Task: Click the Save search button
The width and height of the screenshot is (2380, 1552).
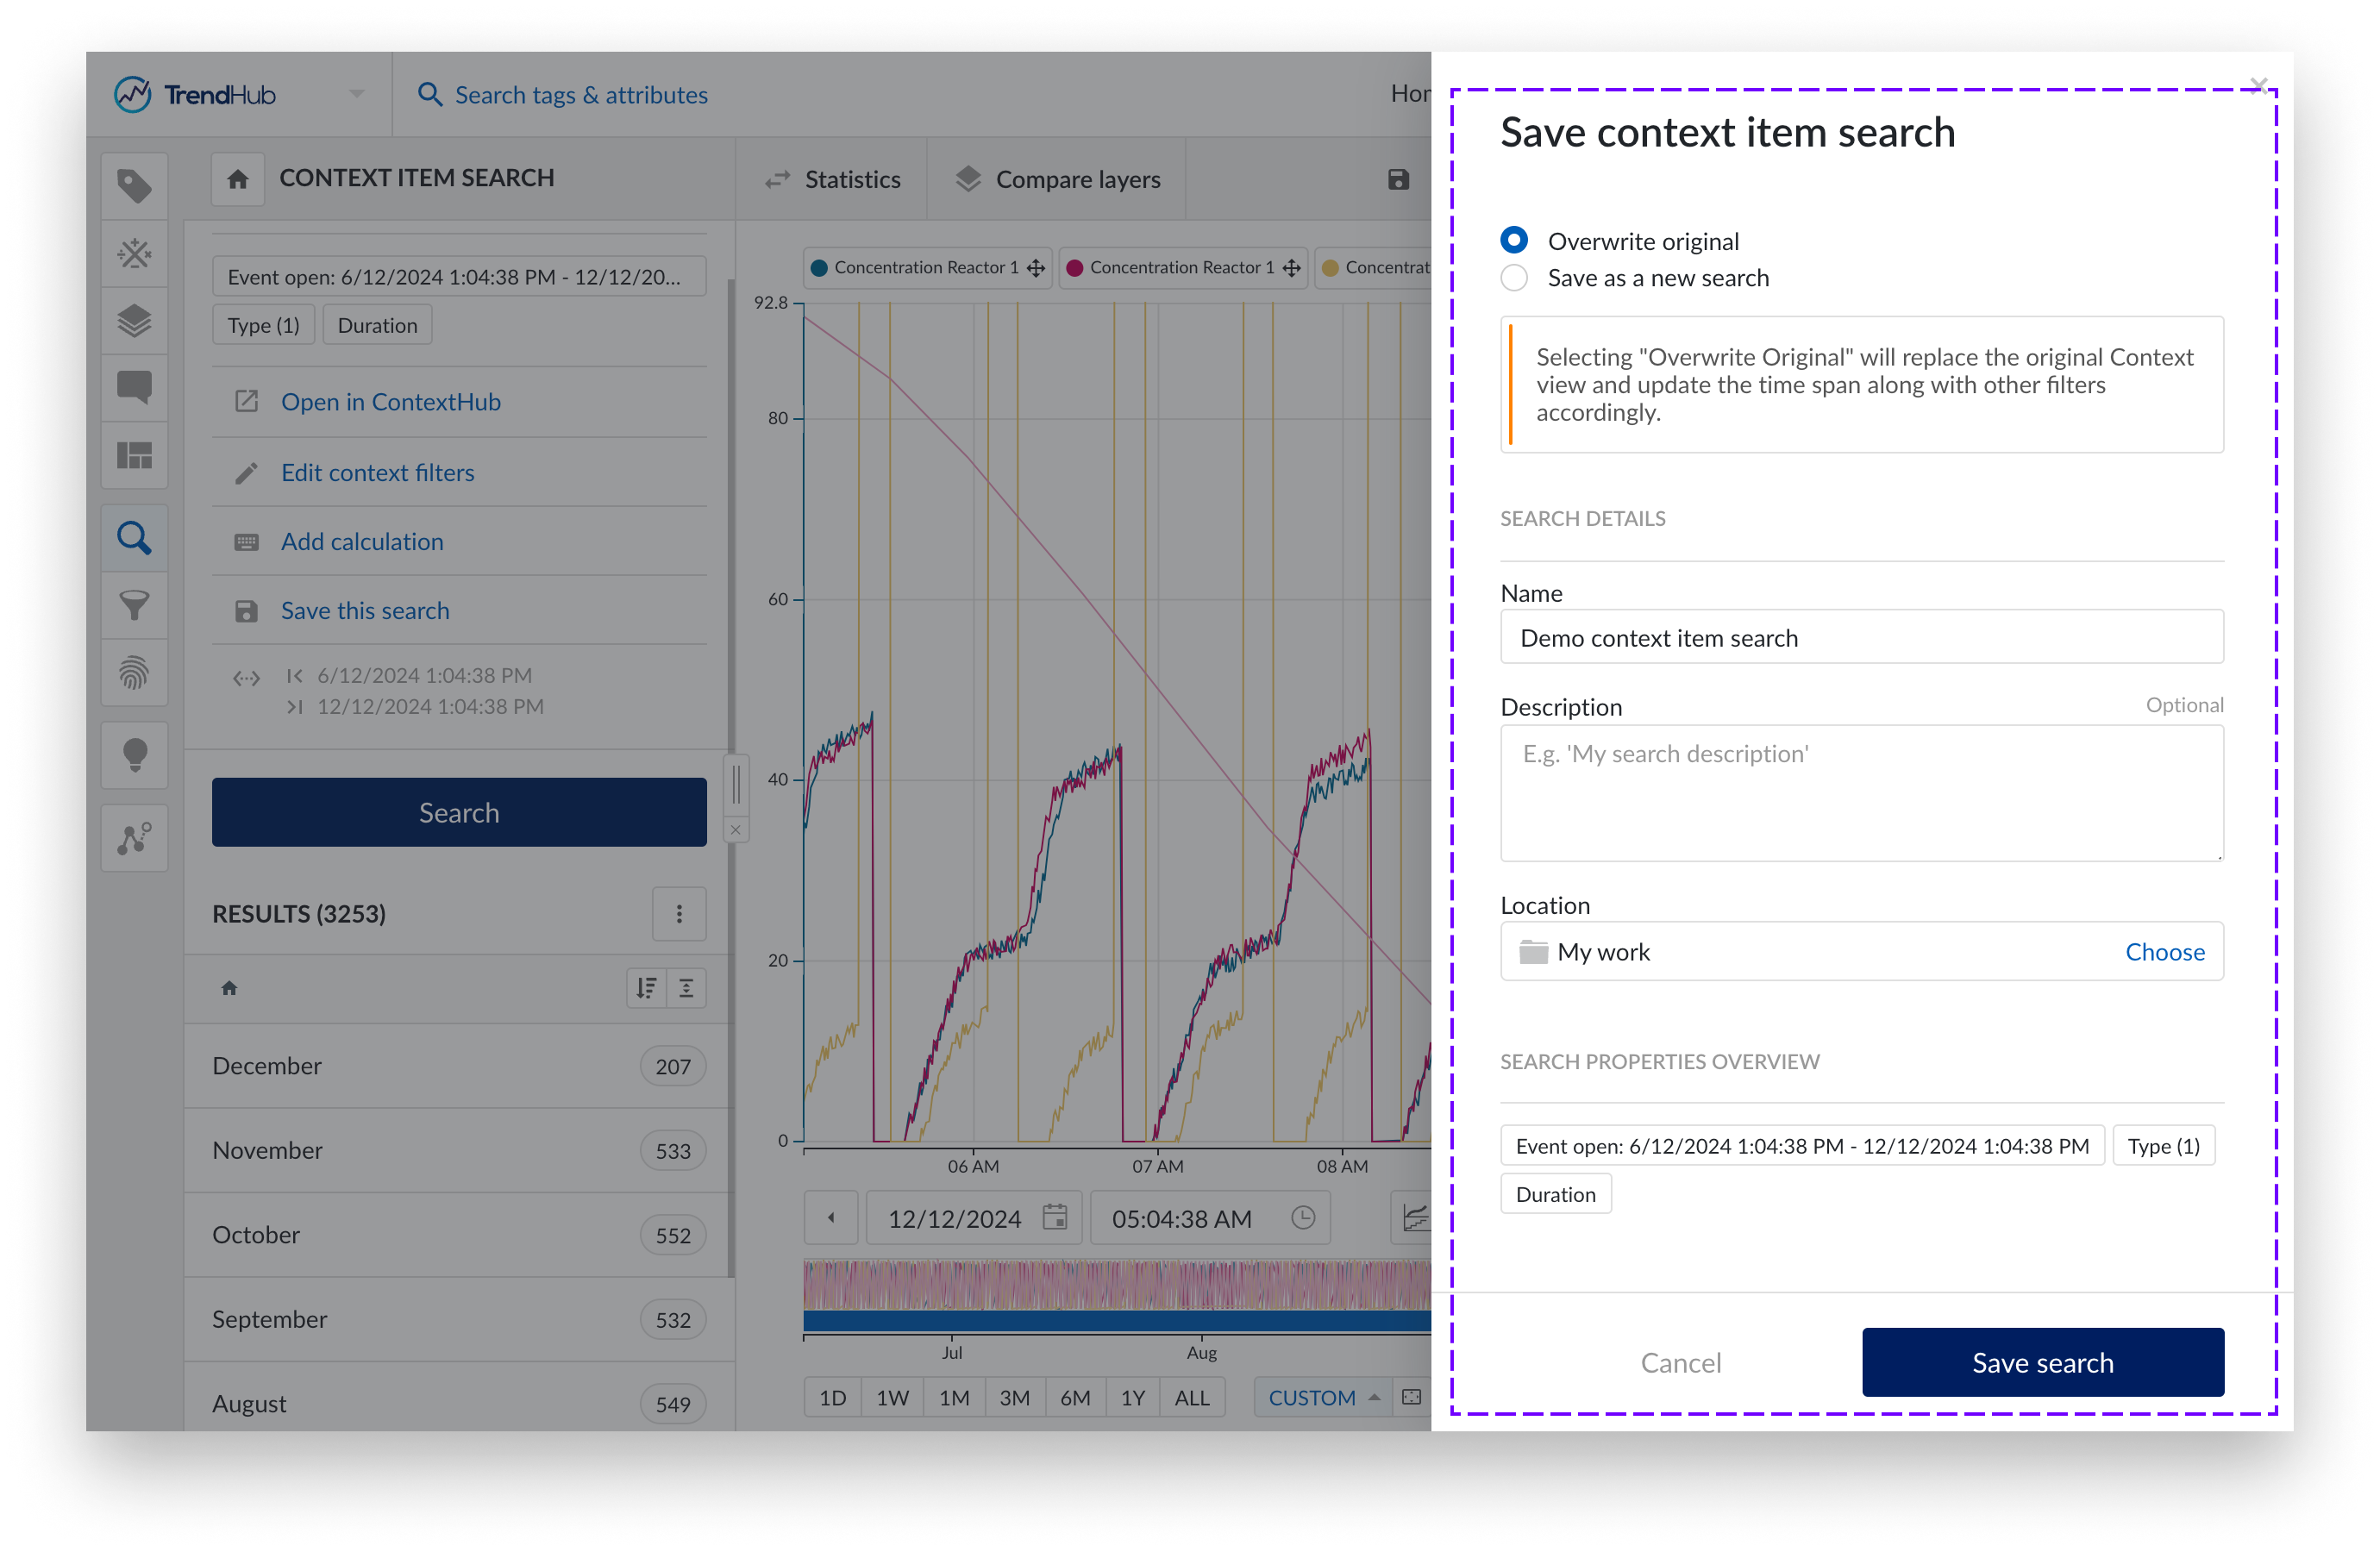Action: pos(2042,1362)
